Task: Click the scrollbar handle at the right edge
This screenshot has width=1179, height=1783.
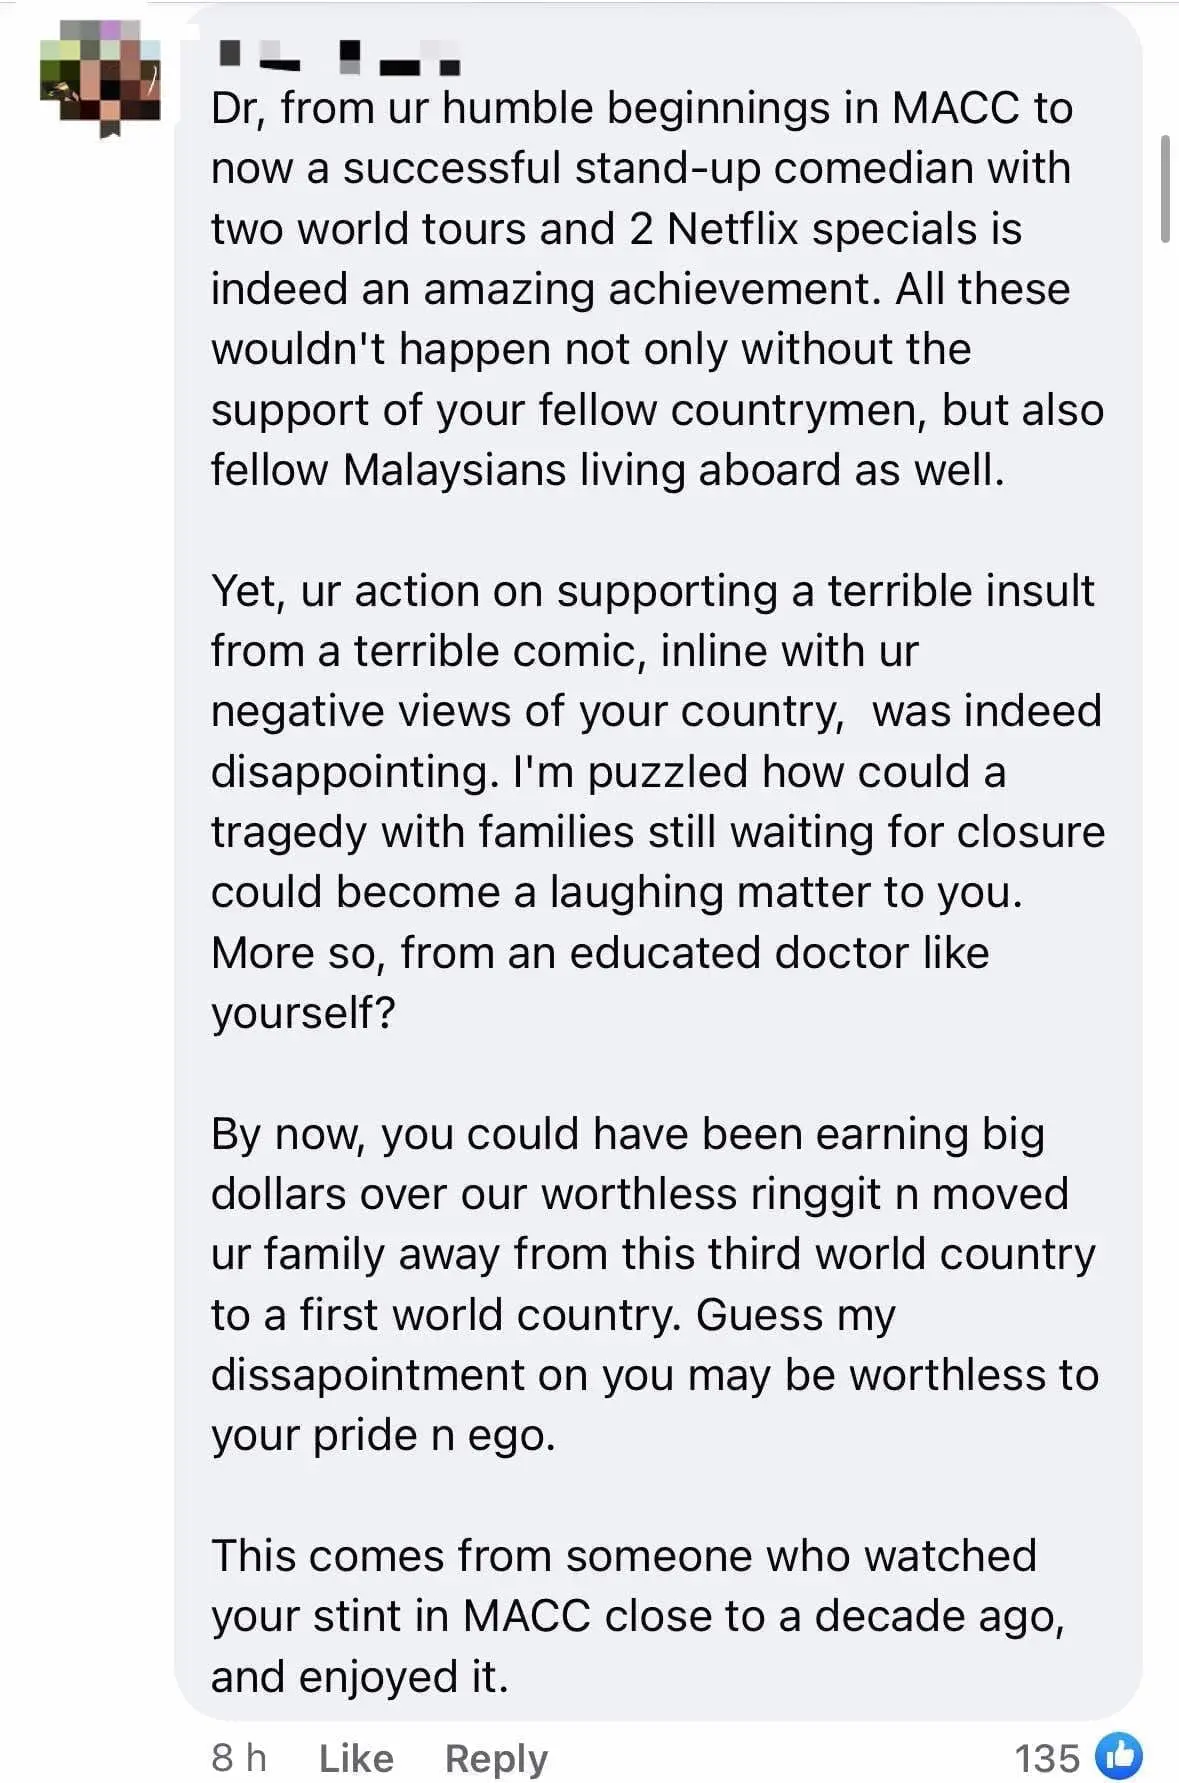Action: tap(1165, 189)
